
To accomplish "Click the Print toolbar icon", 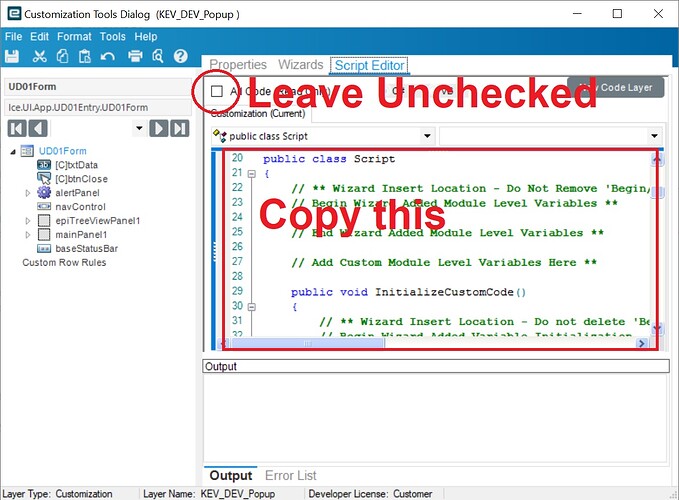I will coord(135,56).
